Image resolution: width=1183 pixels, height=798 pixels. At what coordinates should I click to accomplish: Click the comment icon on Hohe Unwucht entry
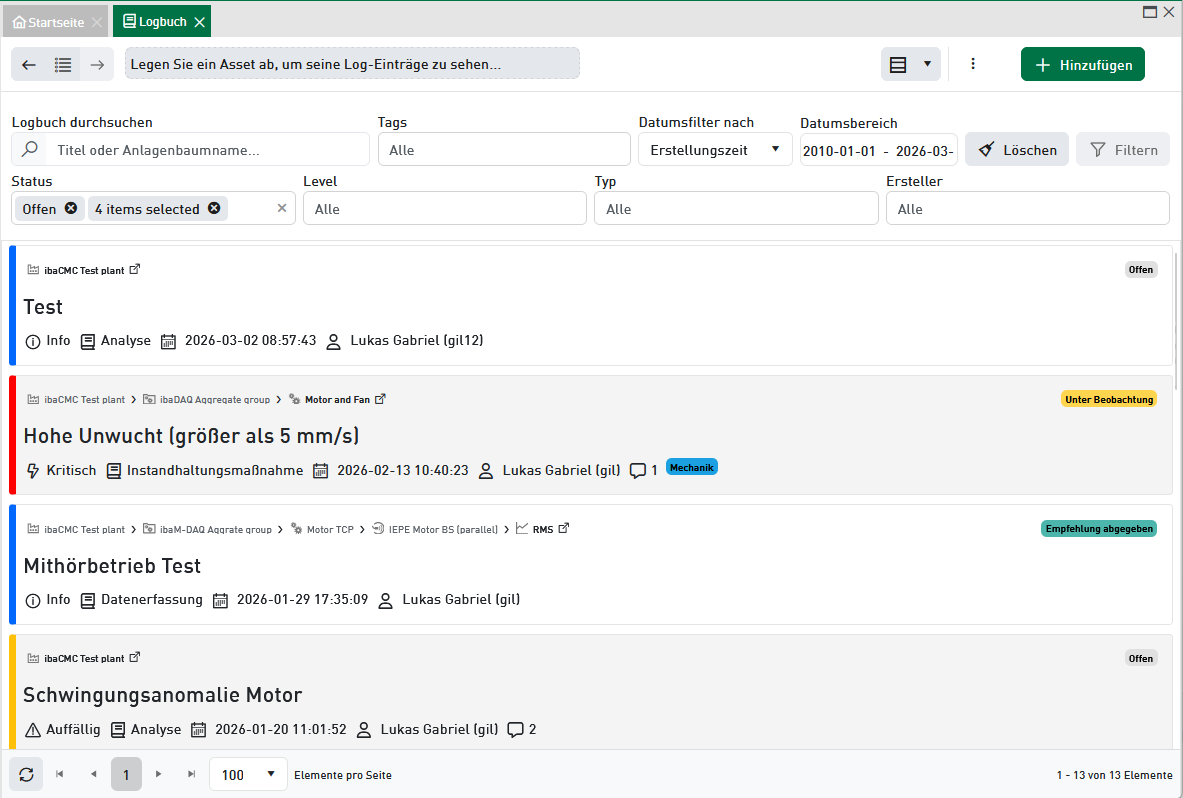[x=638, y=471]
